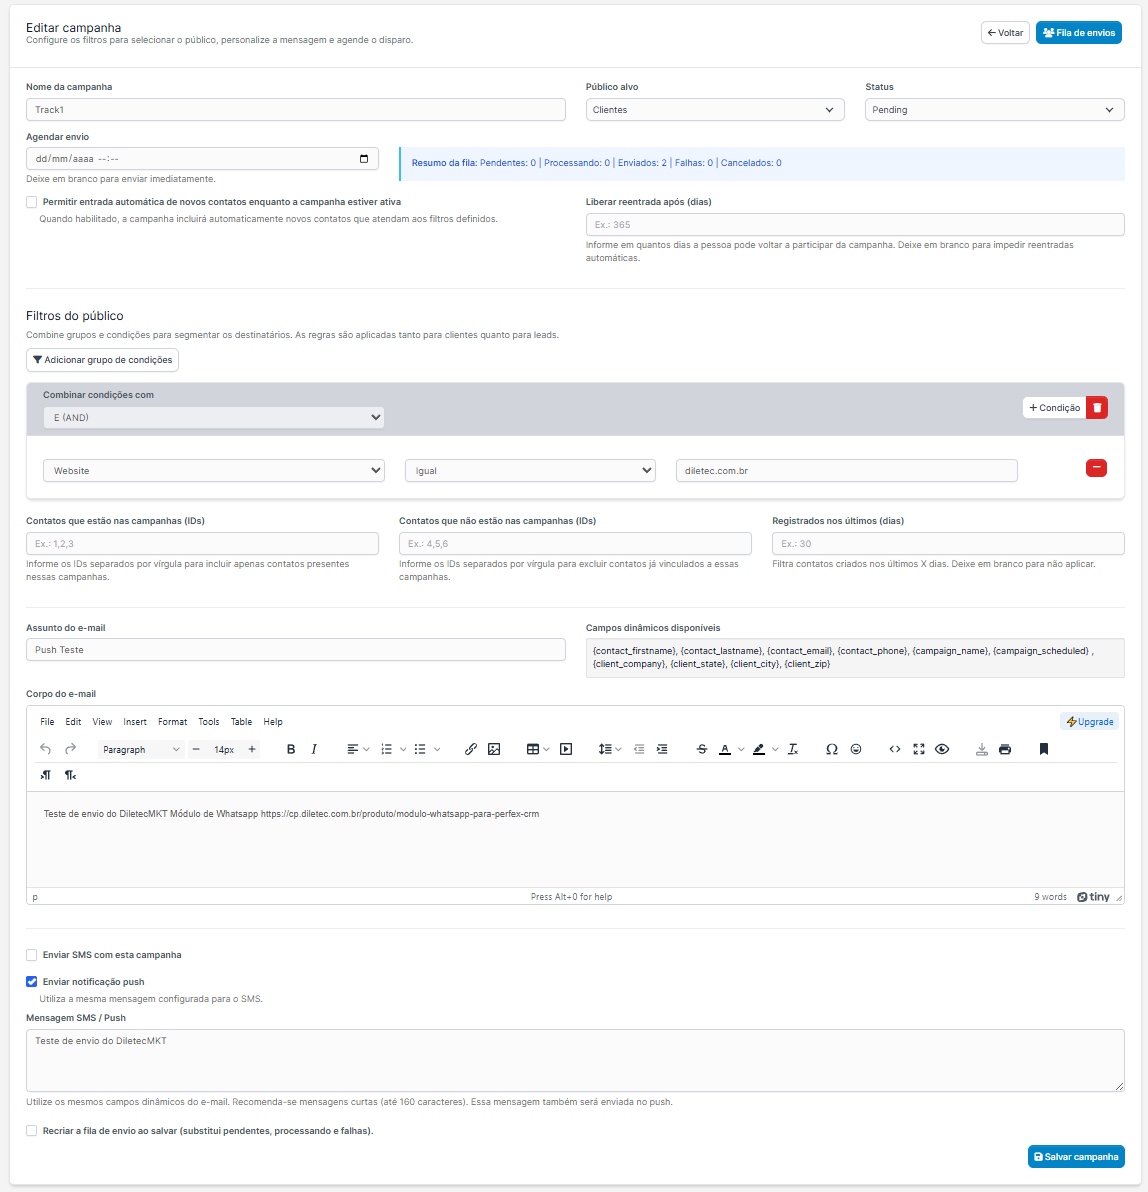The image size is (1148, 1192).
Task: Click the emoji picker icon
Action: tap(856, 749)
